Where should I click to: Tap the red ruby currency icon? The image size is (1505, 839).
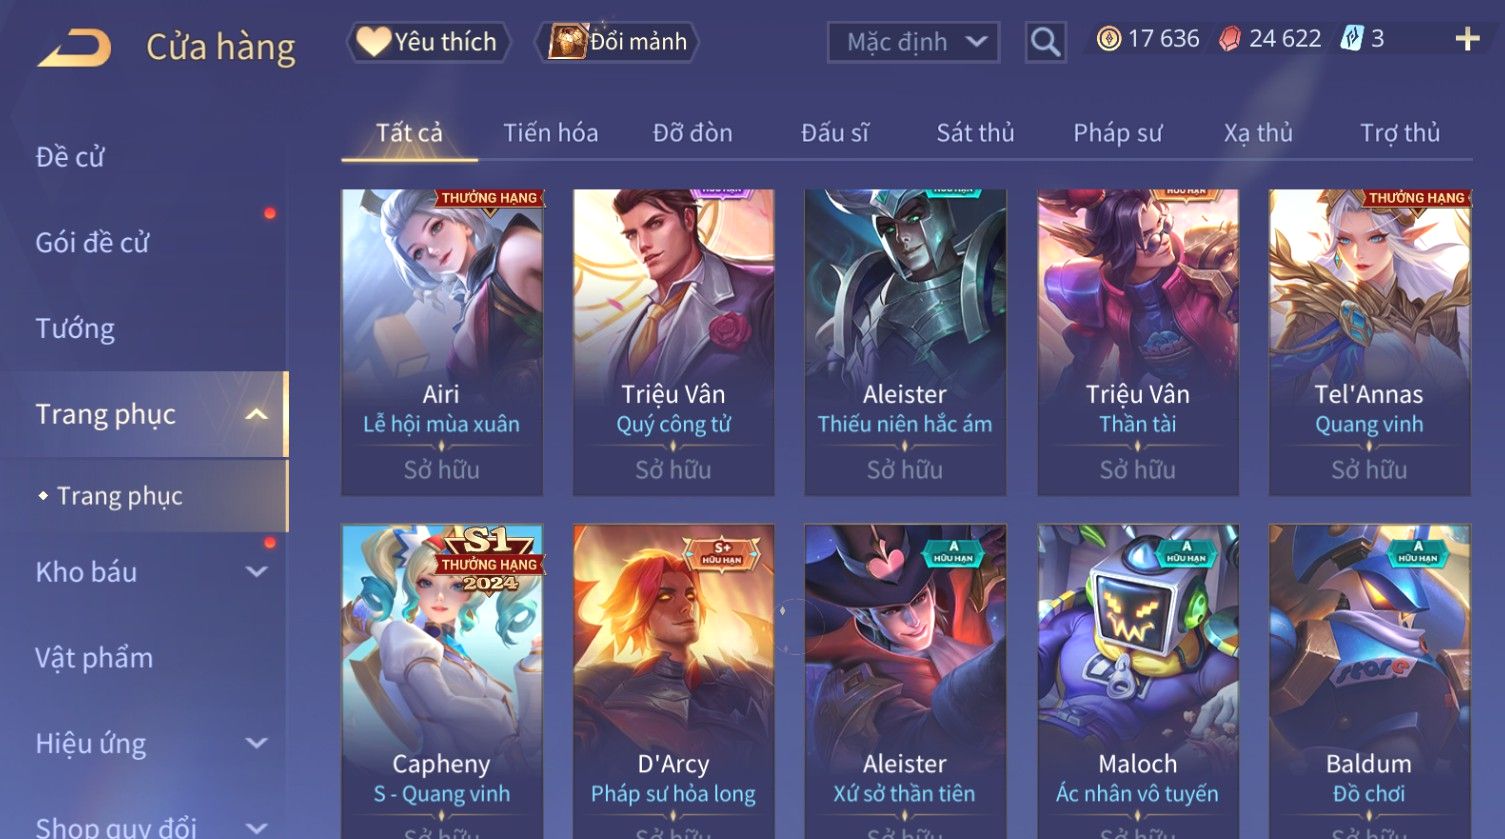pyautogui.click(x=1229, y=39)
